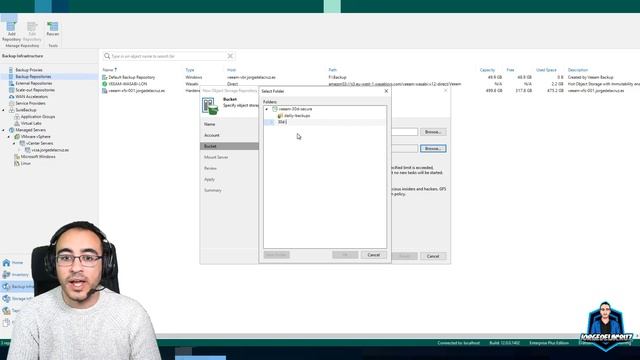Click the Microsoft Windows node icon
640x360 pixels.
coord(17,157)
